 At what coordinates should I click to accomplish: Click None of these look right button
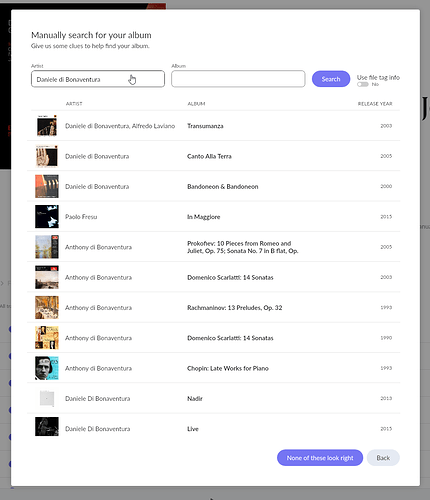(x=320, y=458)
